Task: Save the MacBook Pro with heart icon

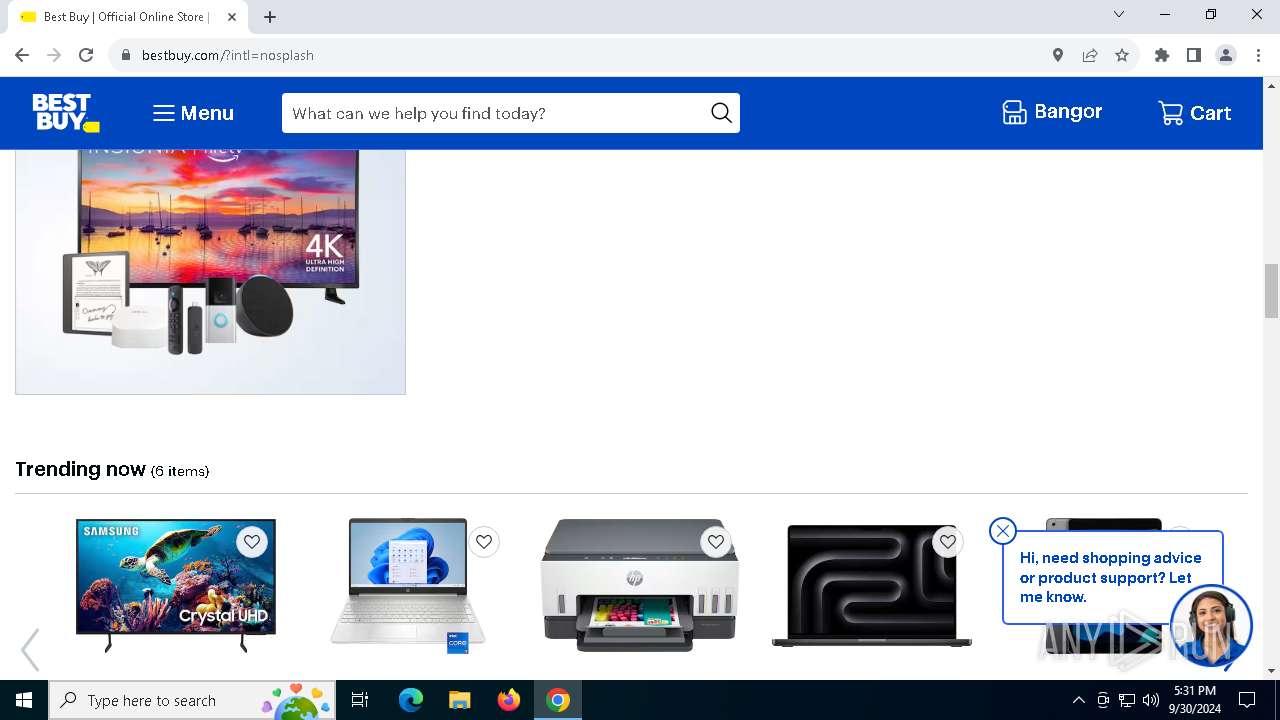Action: [x=948, y=541]
